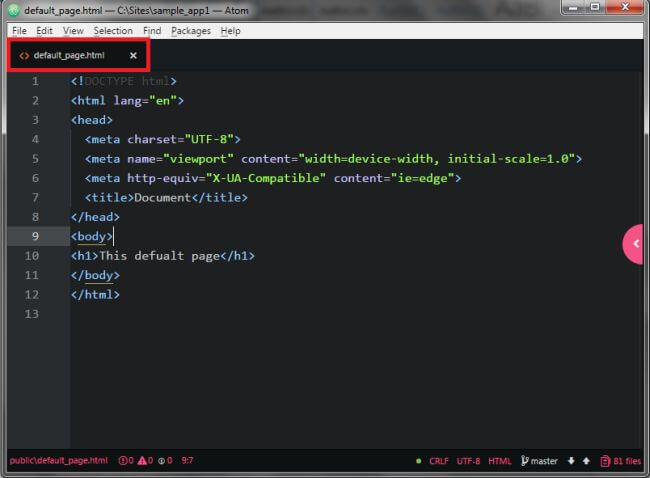The width and height of the screenshot is (650, 478).
Task: Click the git push up arrow
Action: pyautogui.click(x=586, y=461)
